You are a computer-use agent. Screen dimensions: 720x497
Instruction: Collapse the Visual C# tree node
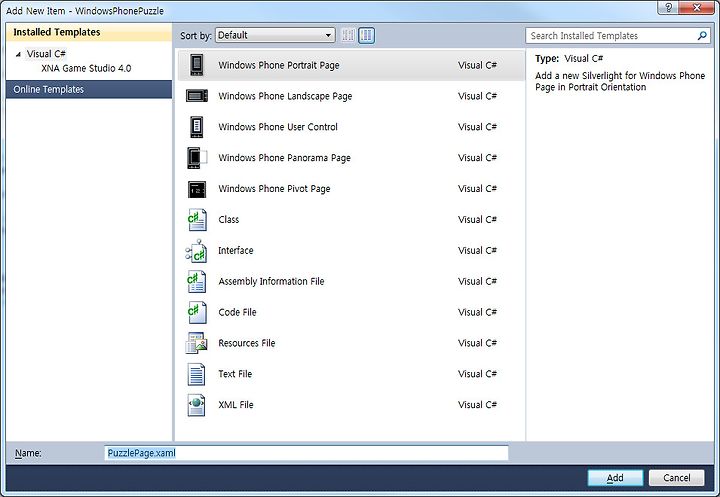pos(18,54)
